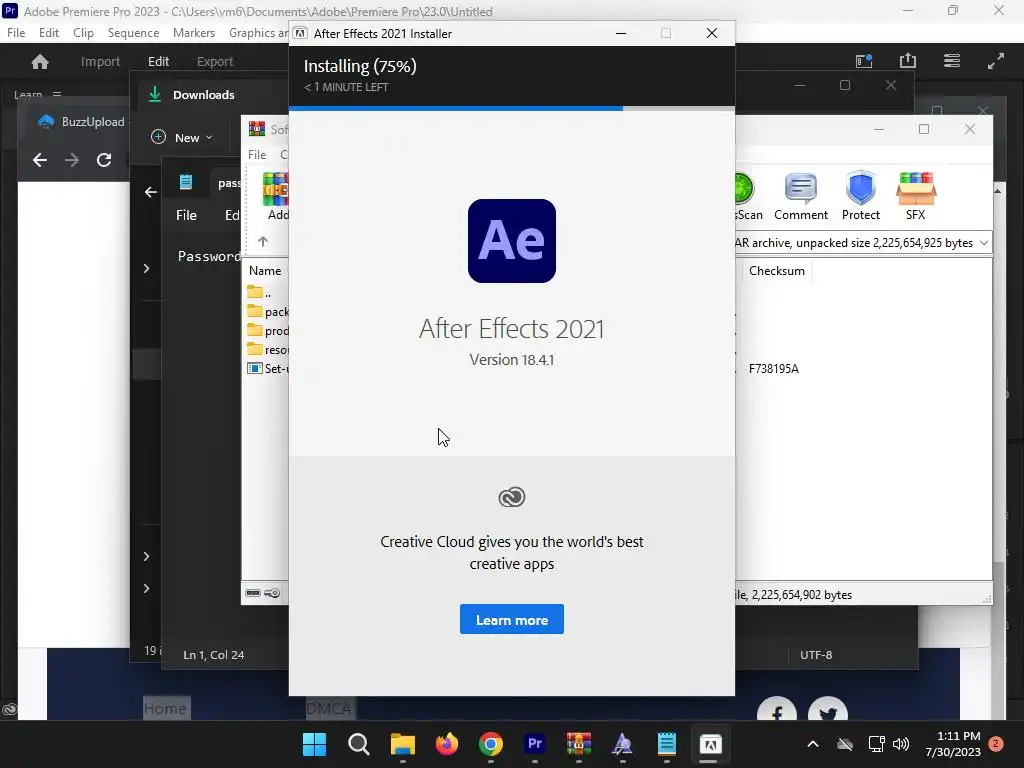This screenshot has height=768, width=1024.
Task: Open Premiere Pro File menu
Action: 16,33
